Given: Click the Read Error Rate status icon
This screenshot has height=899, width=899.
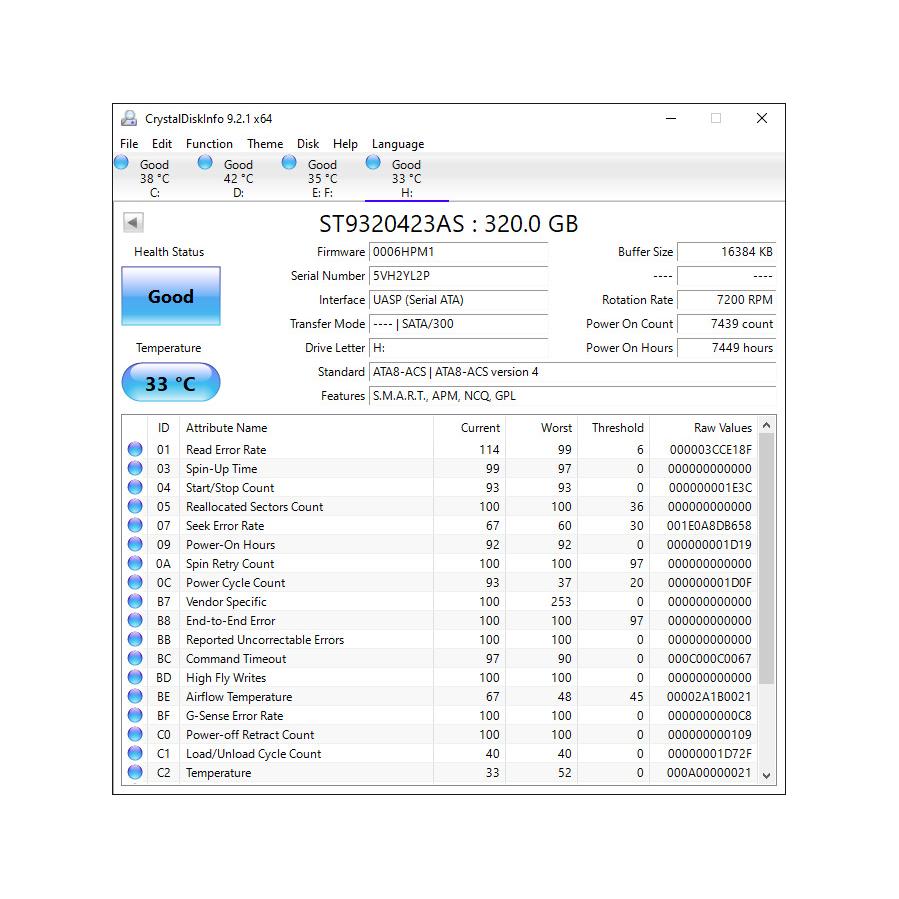Looking at the screenshot, I should pos(135,450).
